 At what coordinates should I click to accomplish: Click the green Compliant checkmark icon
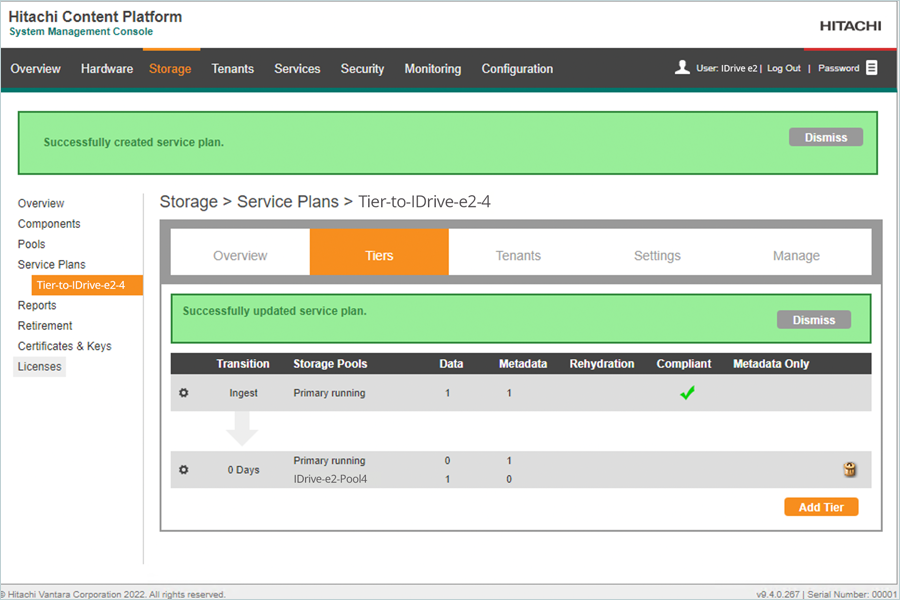687,393
